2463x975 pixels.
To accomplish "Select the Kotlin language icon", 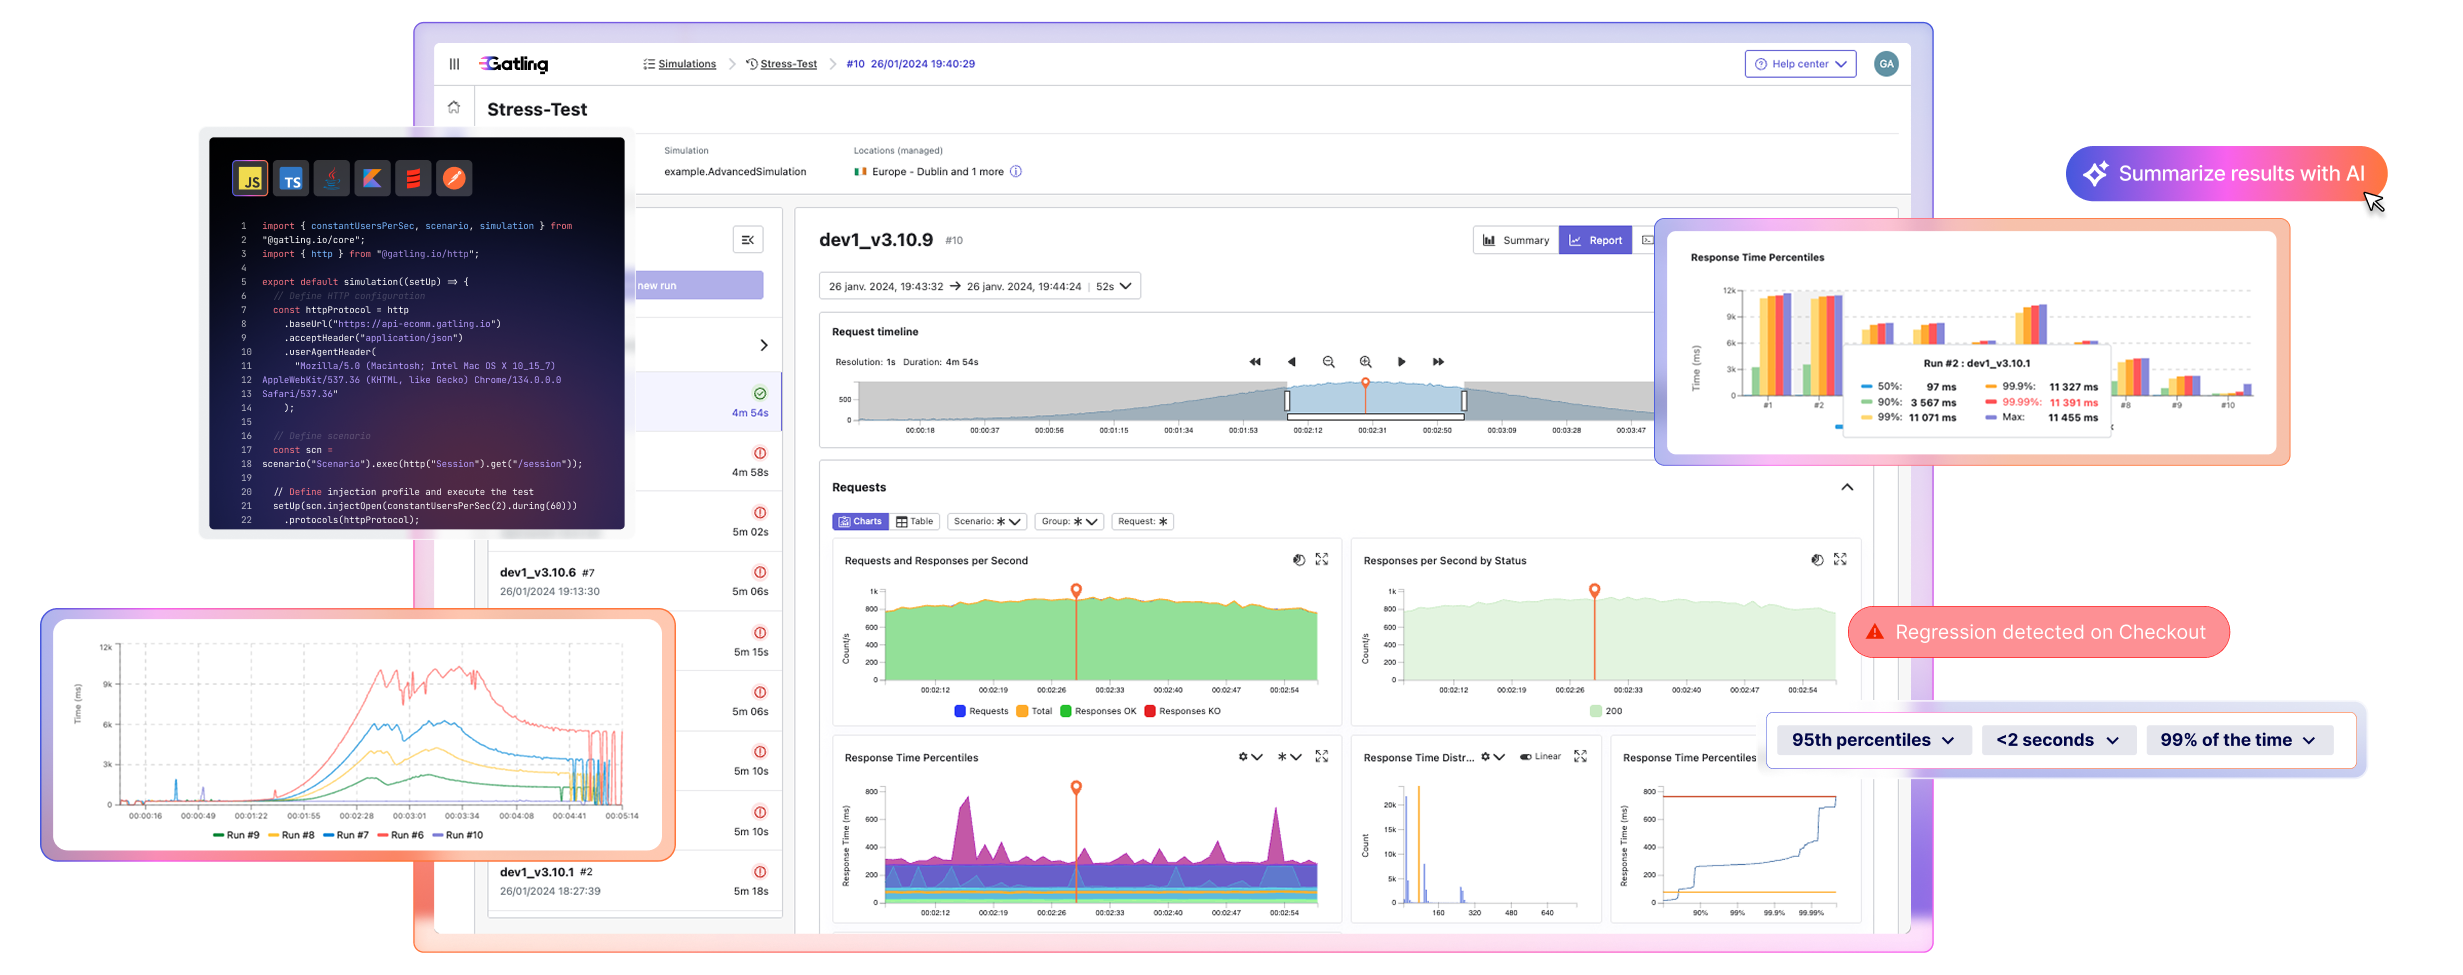I will click(x=372, y=178).
